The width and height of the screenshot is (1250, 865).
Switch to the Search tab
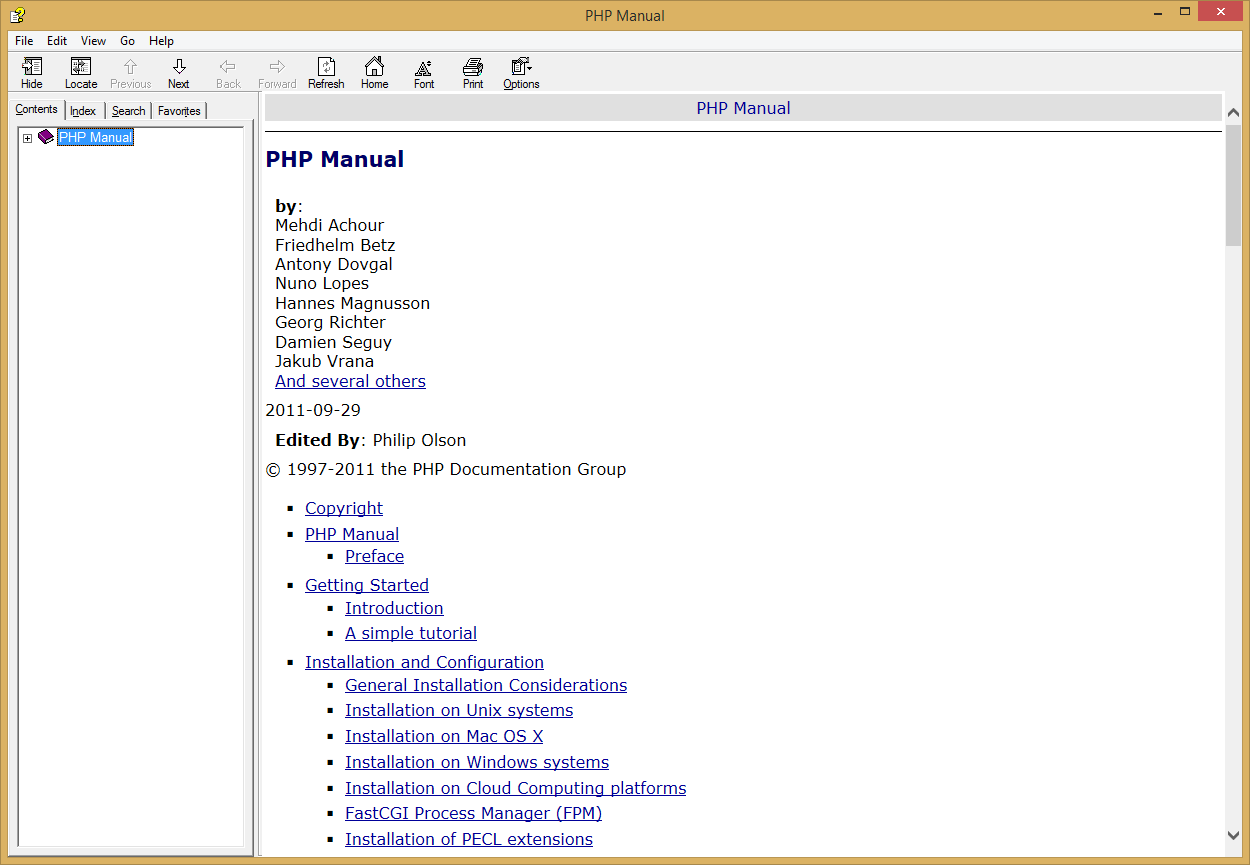pos(129,111)
